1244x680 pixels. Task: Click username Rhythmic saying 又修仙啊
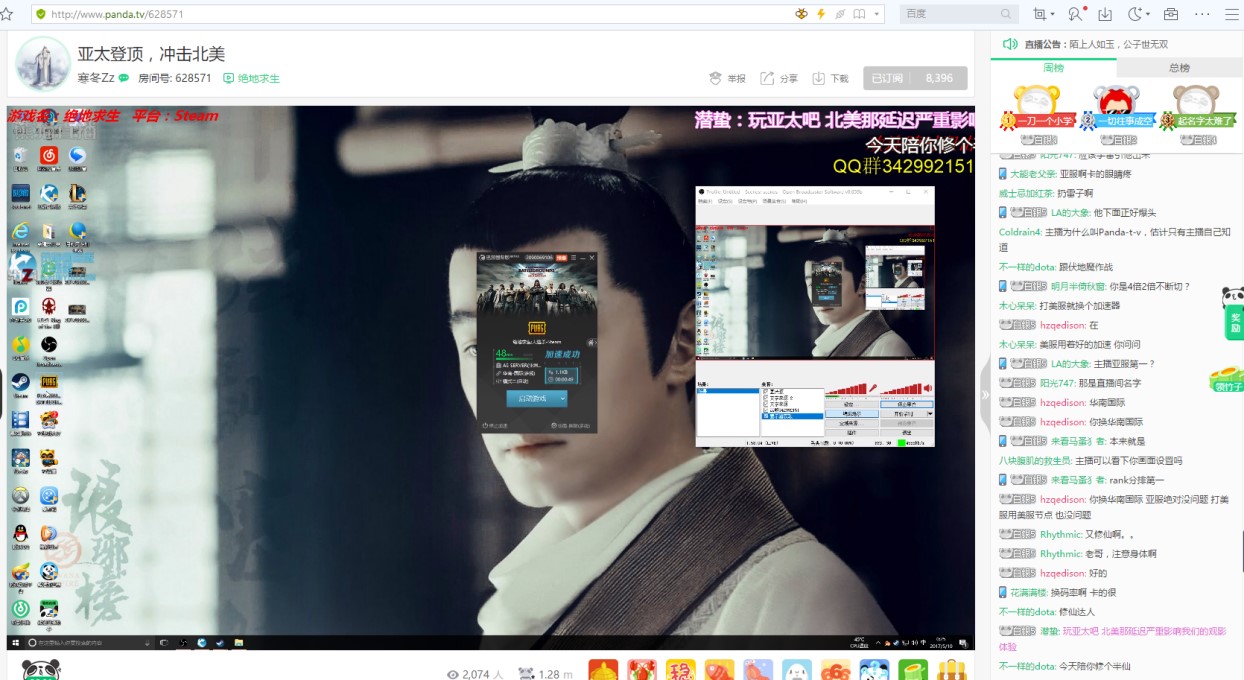pyautogui.click(x=1061, y=534)
